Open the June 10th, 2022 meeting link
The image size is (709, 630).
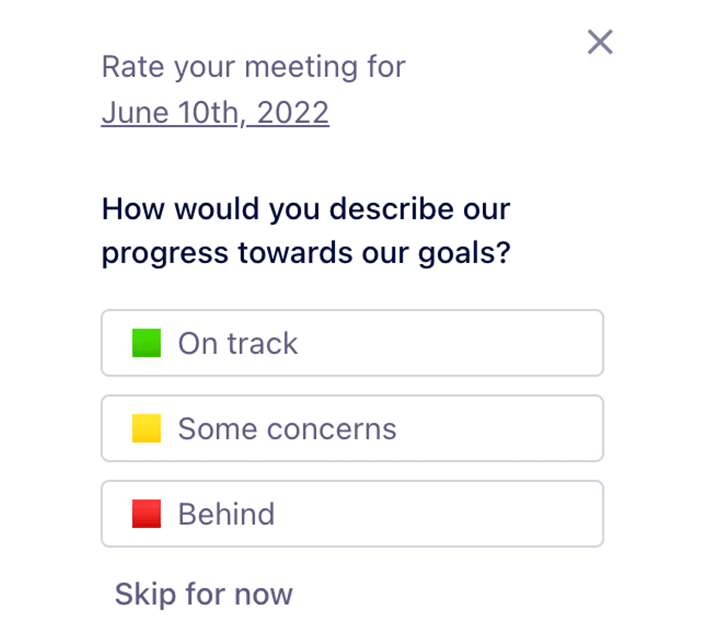tap(215, 112)
